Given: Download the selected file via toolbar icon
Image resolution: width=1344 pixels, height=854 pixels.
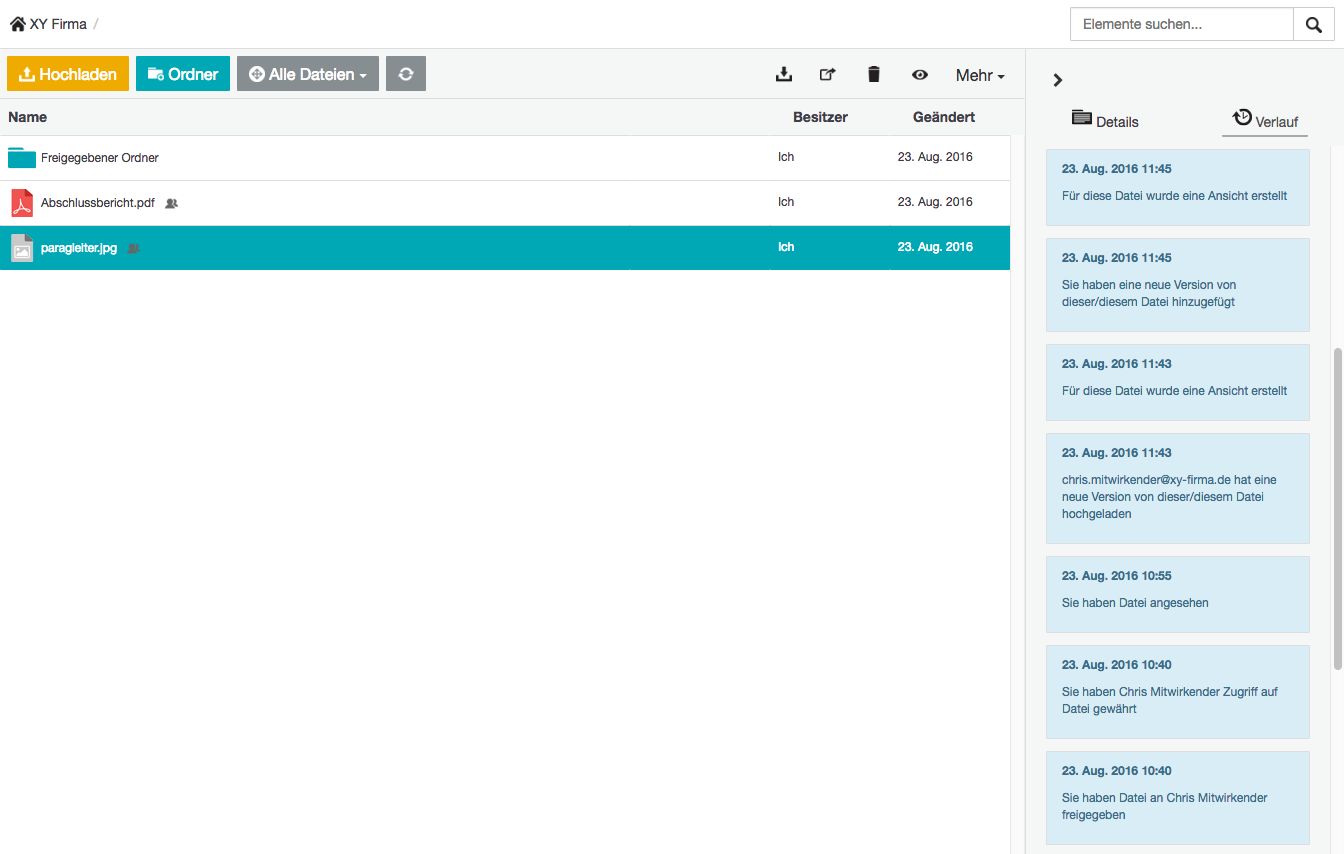Looking at the screenshot, I should [784, 74].
